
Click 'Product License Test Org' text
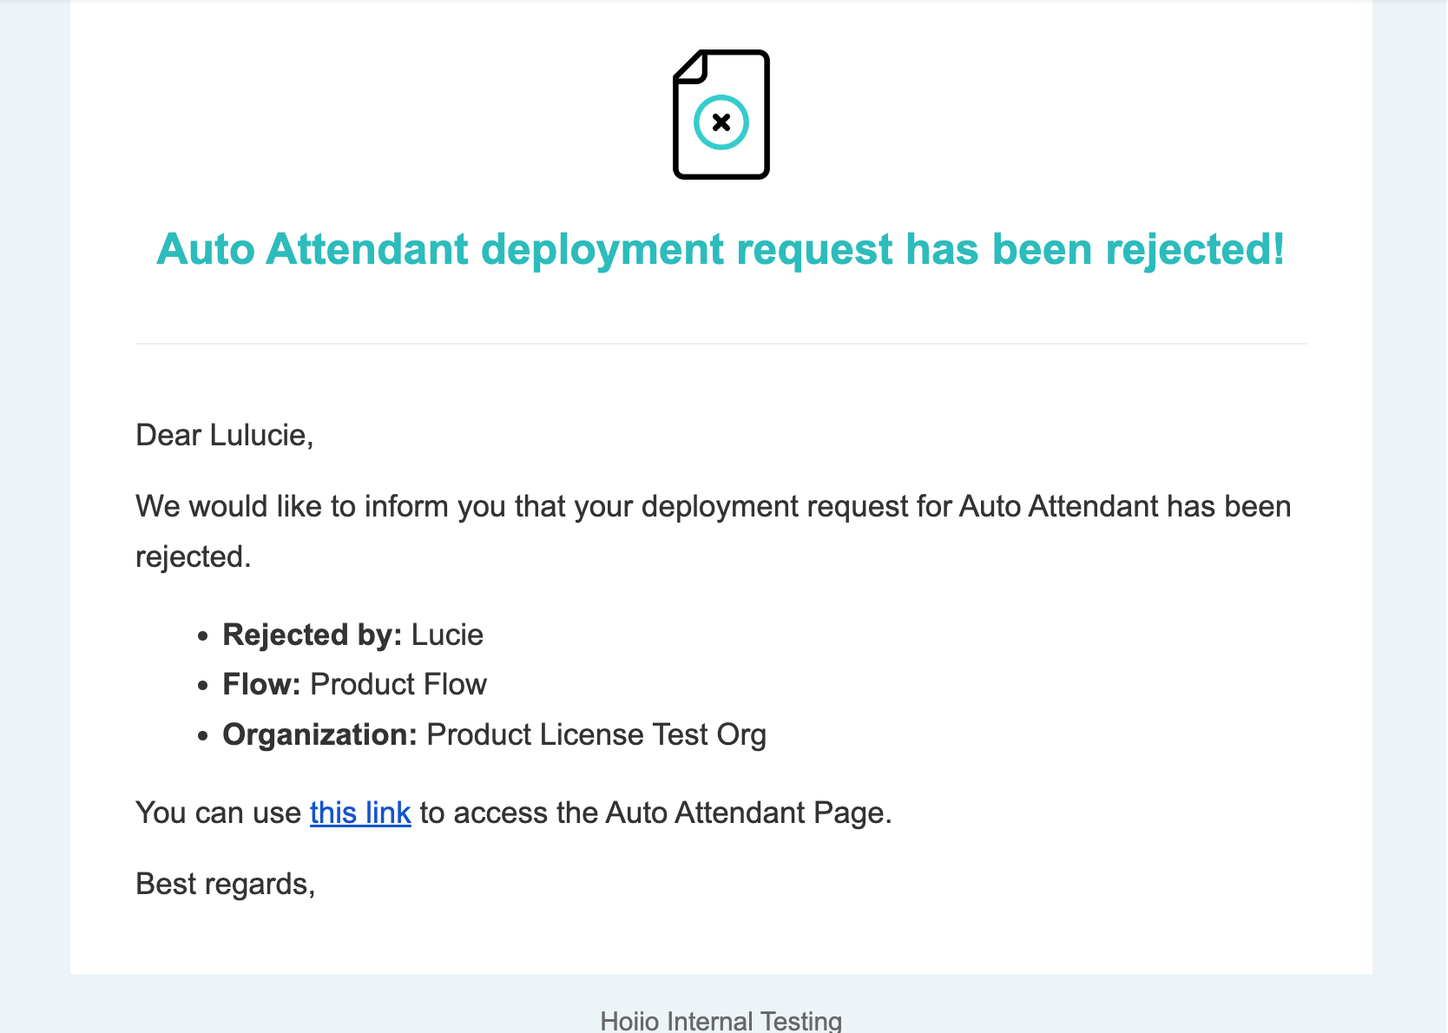(596, 735)
